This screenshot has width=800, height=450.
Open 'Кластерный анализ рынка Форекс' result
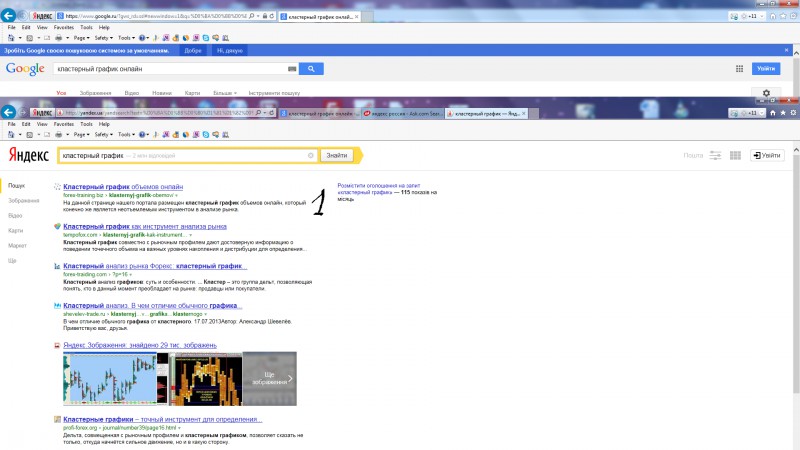point(155,266)
